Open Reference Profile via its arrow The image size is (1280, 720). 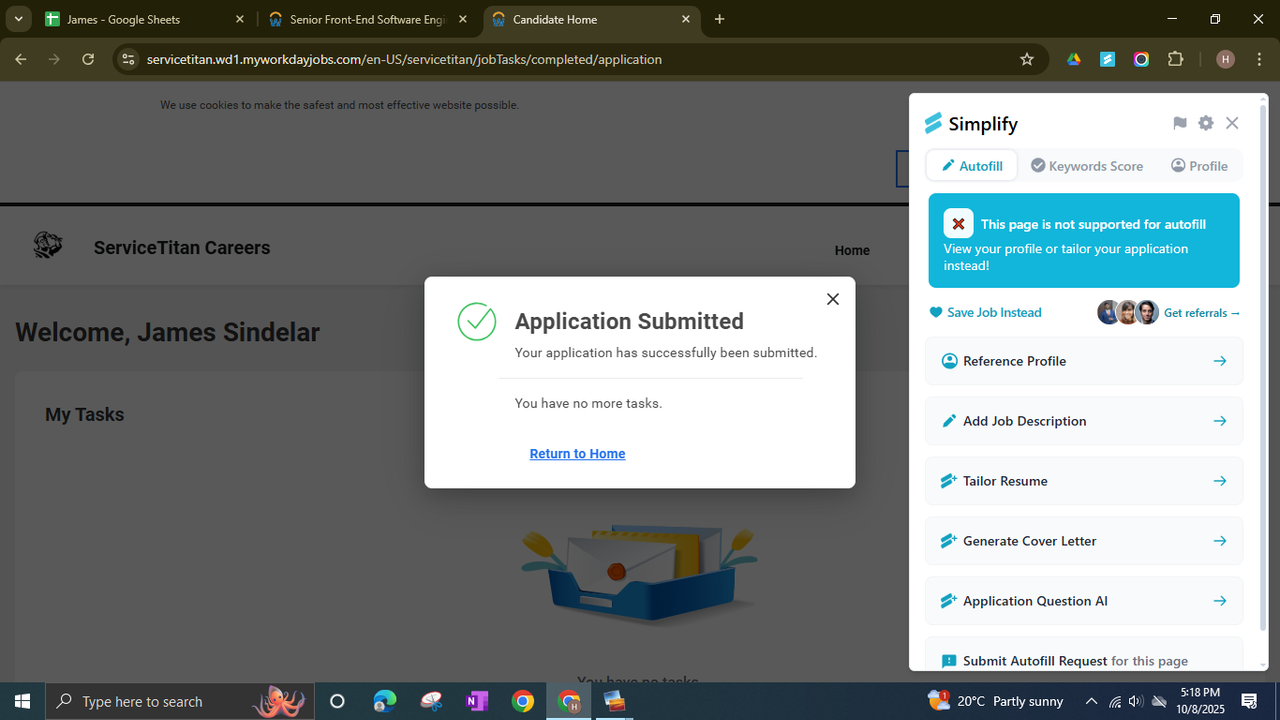[1220, 361]
